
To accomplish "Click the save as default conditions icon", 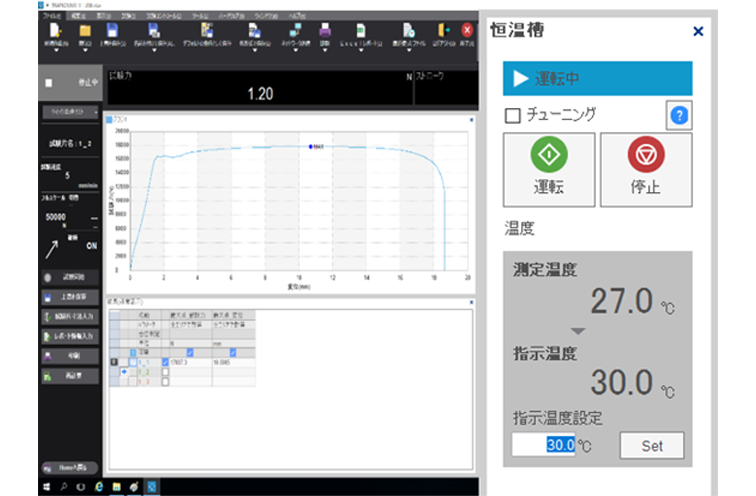I will point(207,30).
